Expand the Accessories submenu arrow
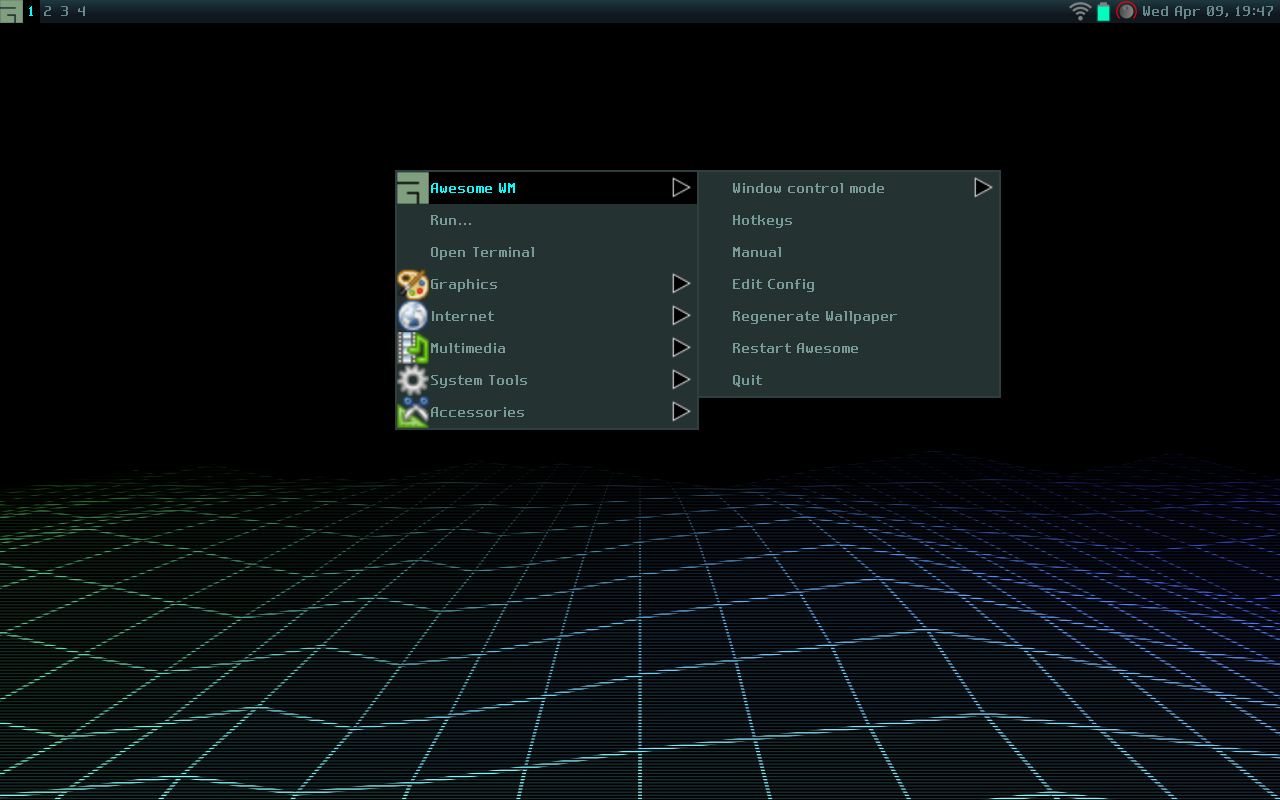The width and height of the screenshot is (1280, 800). 681,412
